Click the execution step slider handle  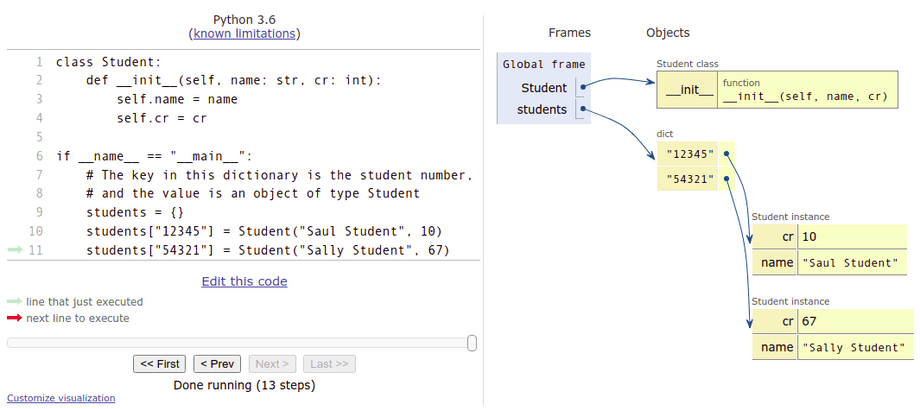pyautogui.click(x=472, y=343)
